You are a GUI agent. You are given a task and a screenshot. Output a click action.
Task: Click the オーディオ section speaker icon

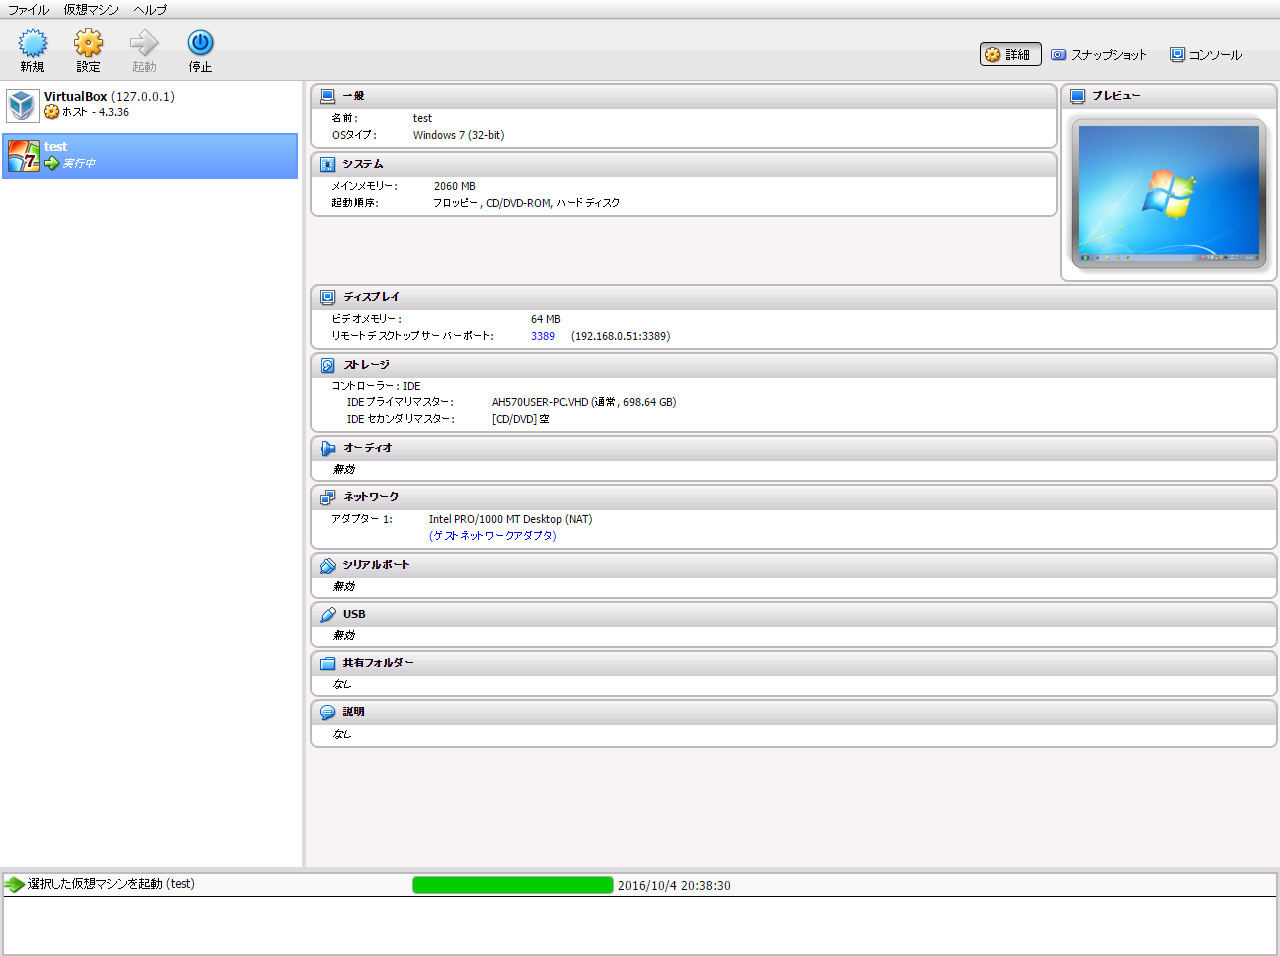click(x=328, y=447)
